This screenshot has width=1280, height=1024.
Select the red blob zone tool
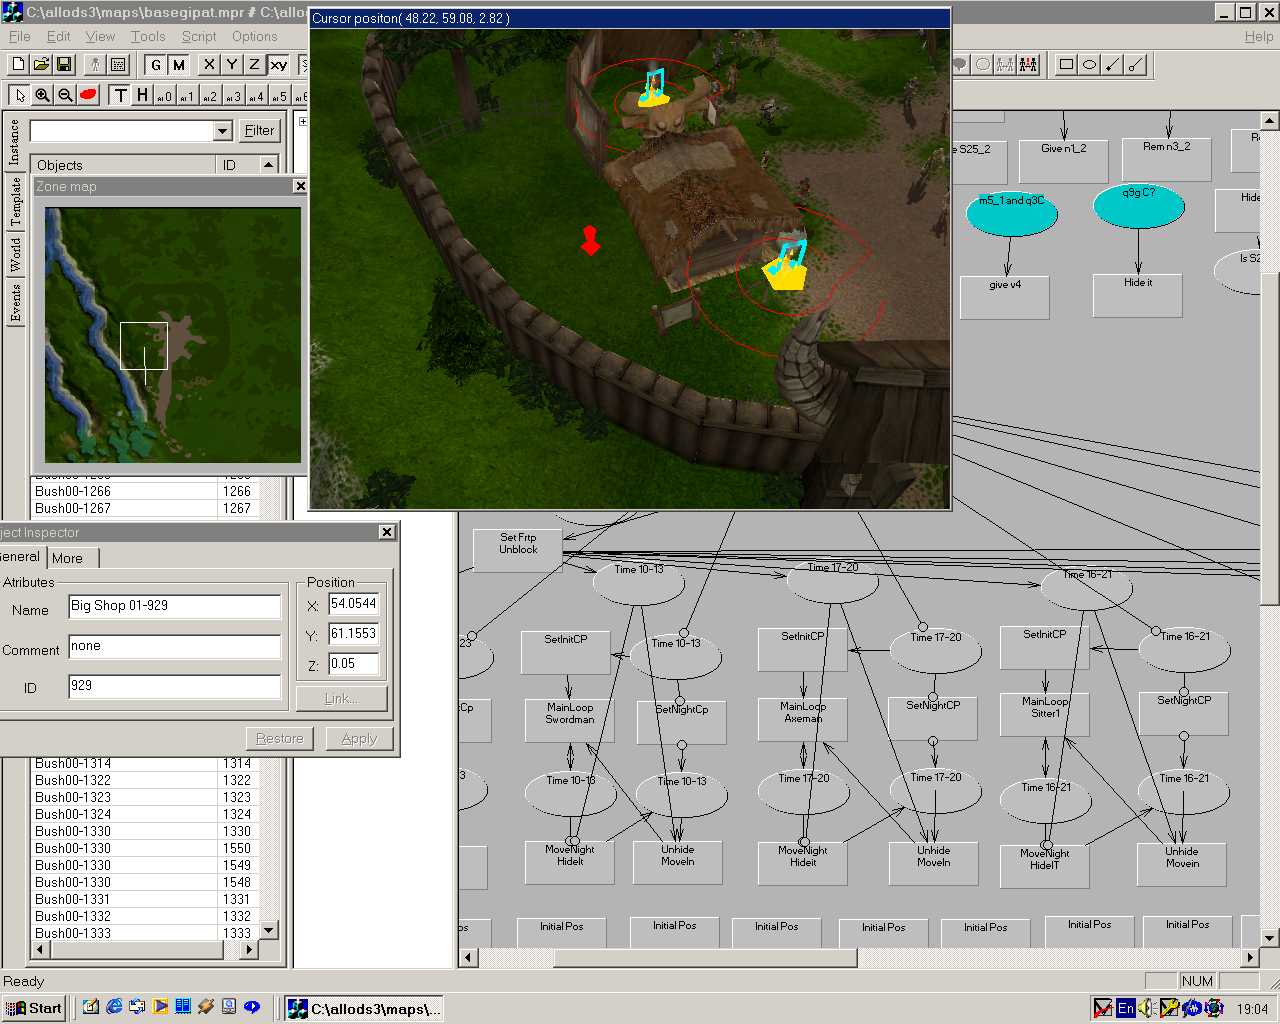[88, 95]
